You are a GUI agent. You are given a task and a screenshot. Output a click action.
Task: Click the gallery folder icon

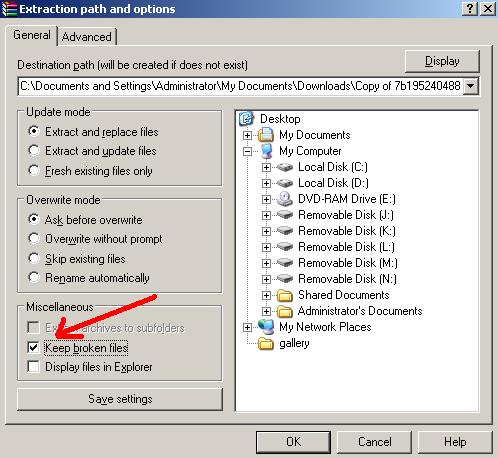266,343
